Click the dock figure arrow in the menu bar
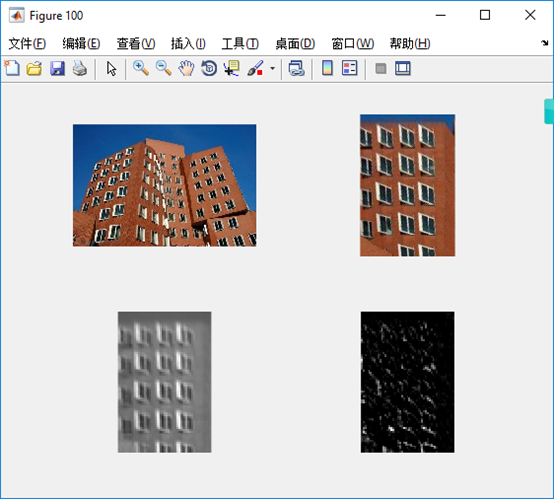Image resolution: width=554 pixels, height=499 pixels. coord(544,43)
